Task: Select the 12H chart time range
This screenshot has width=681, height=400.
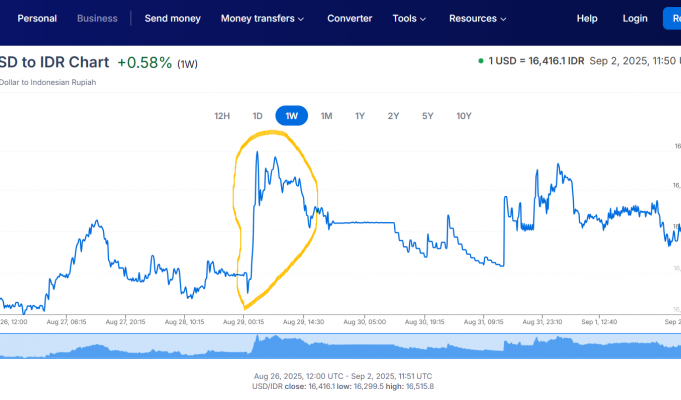Action: pos(222,116)
